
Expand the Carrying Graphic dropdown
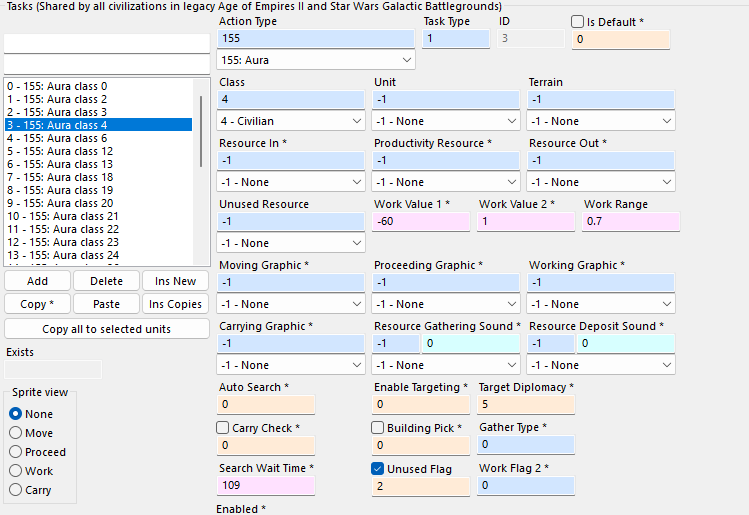(290, 365)
